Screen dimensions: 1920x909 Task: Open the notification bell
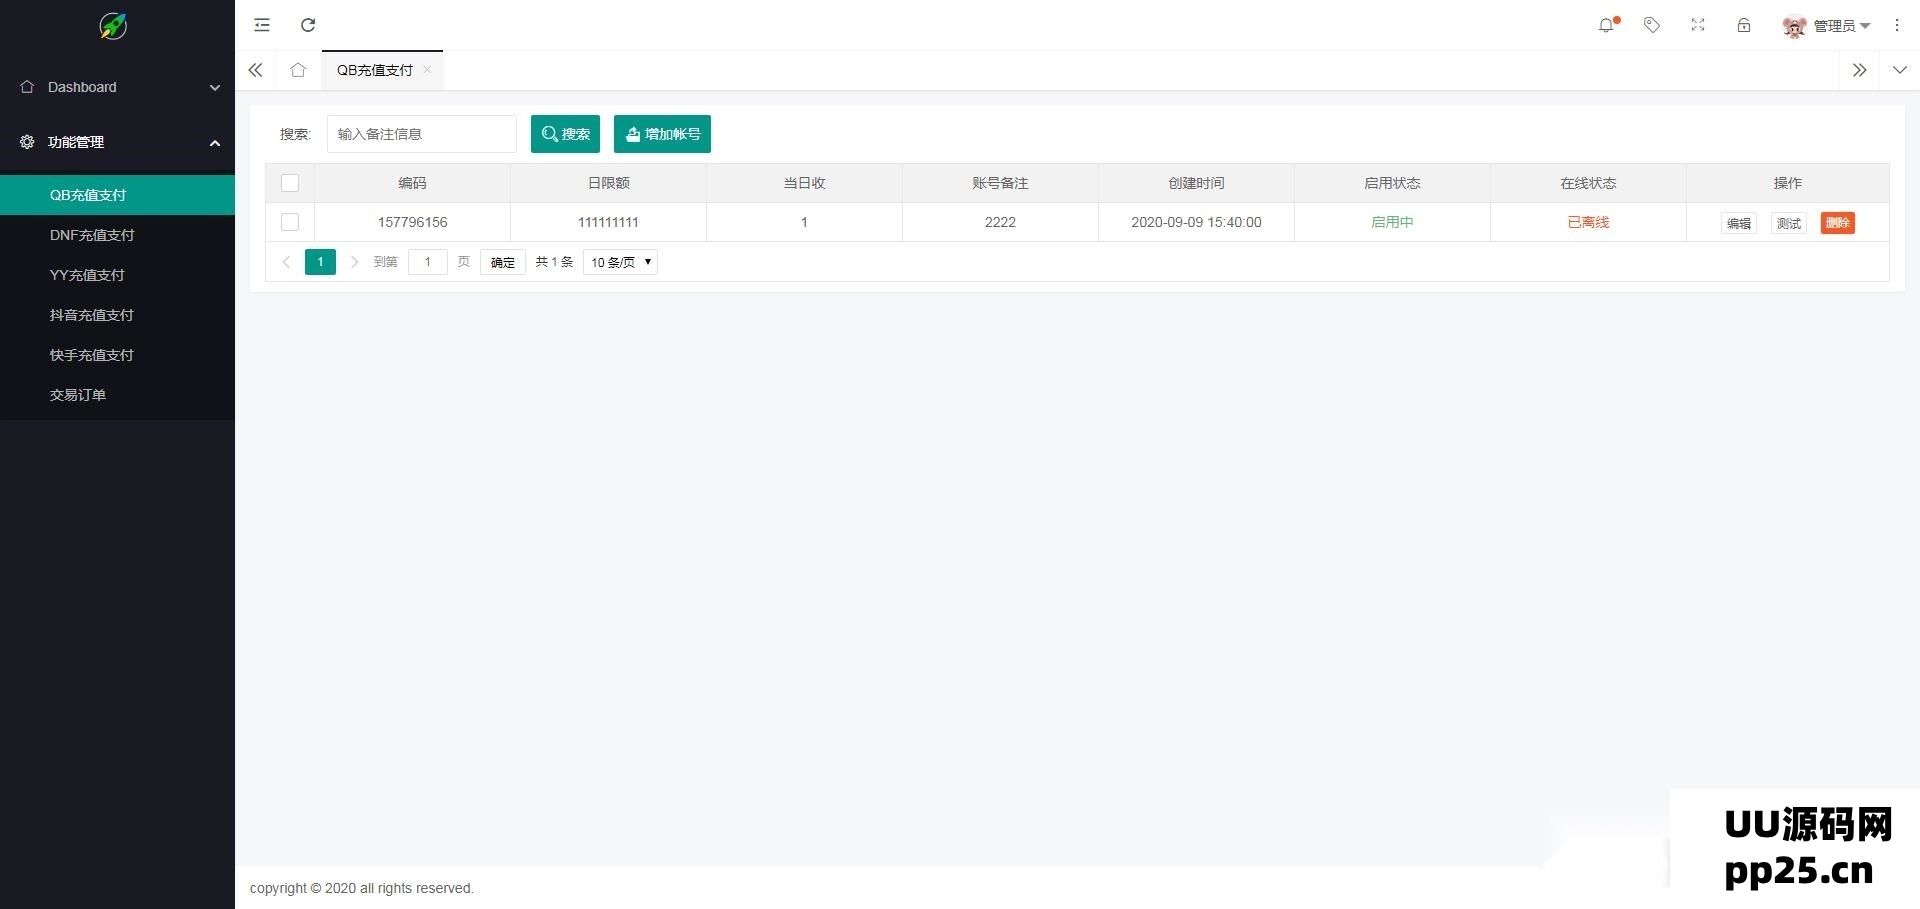[1606, 25]
